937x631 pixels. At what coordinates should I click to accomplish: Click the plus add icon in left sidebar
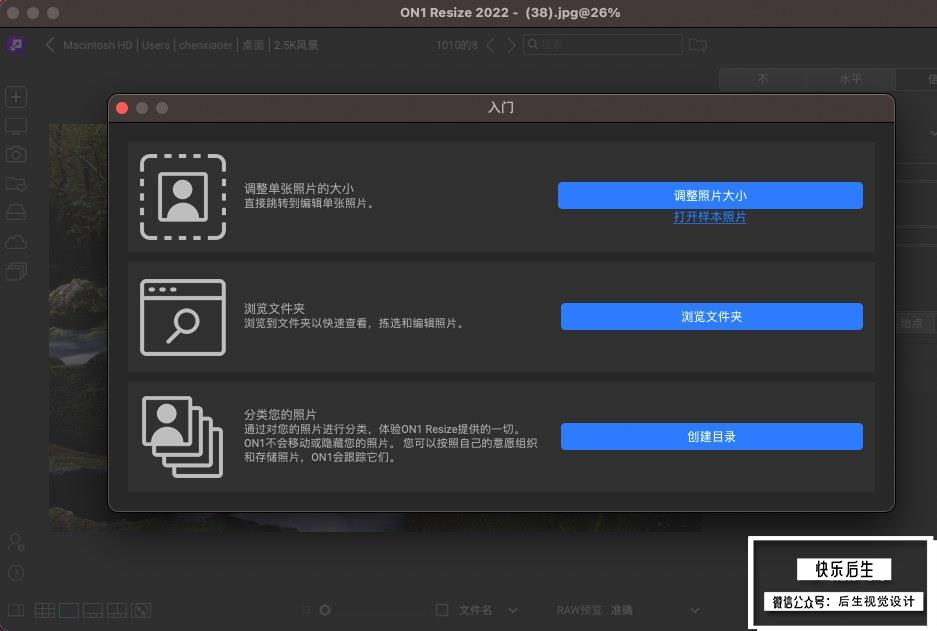point(16,97)
